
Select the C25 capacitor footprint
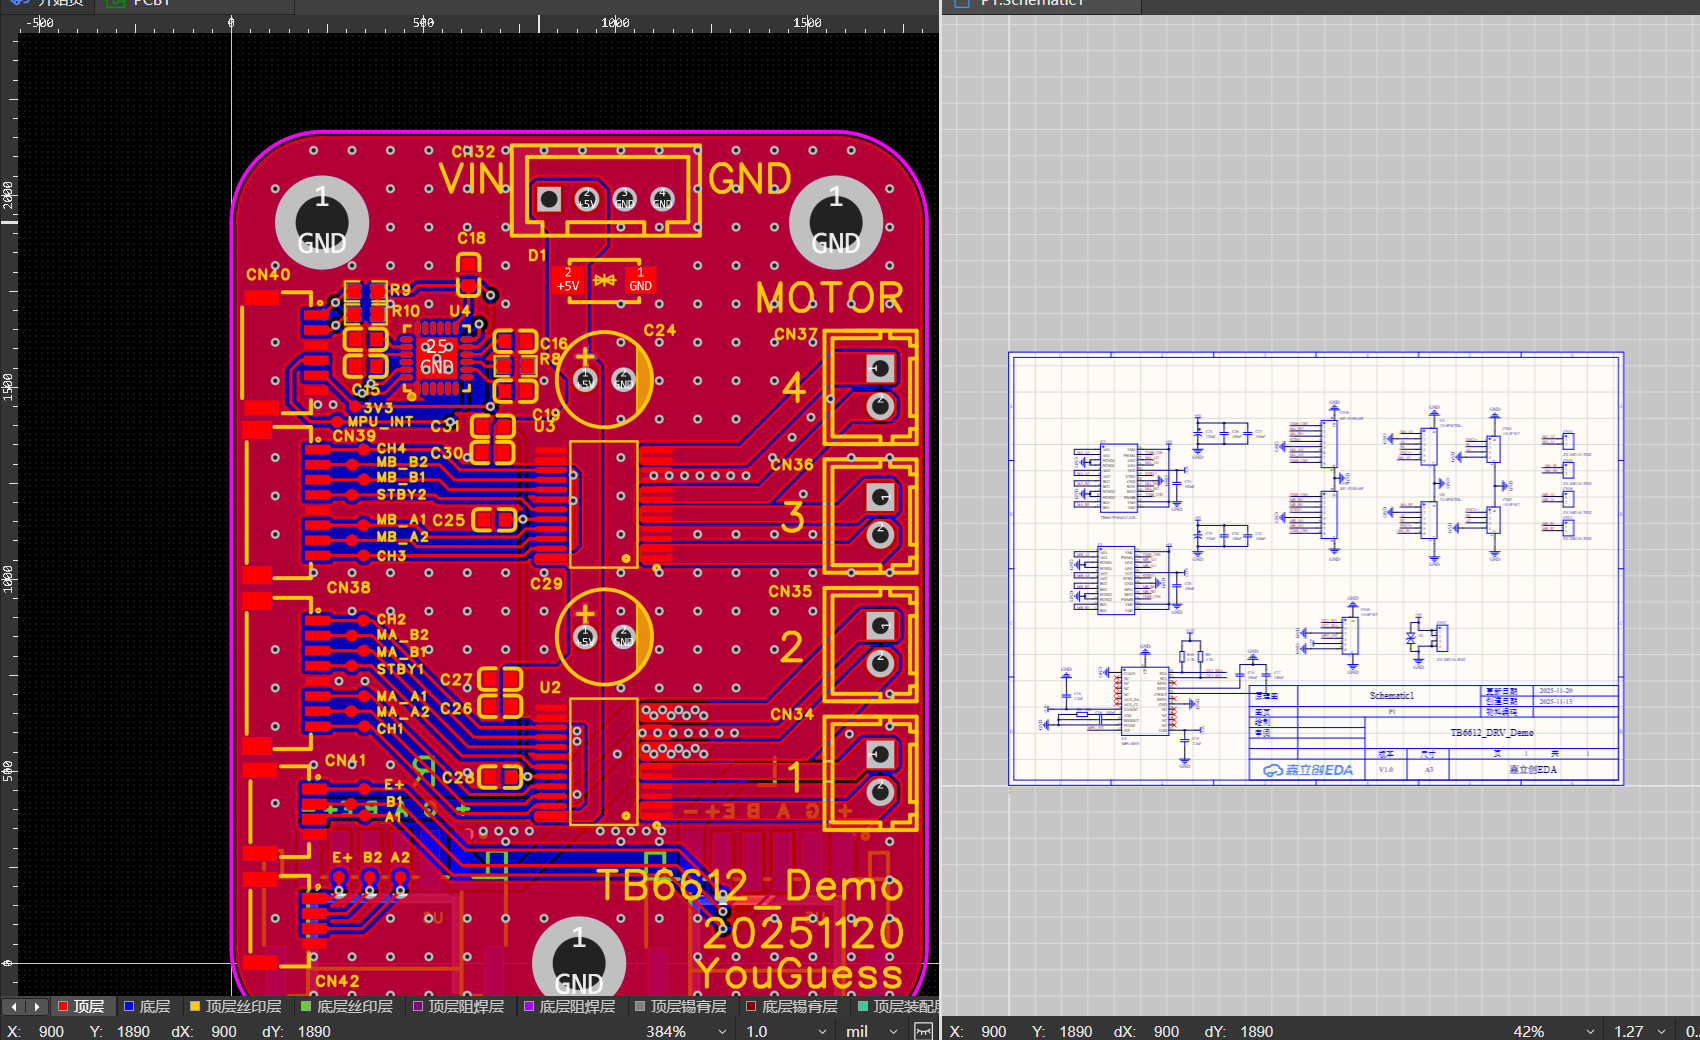click(494, 520)
